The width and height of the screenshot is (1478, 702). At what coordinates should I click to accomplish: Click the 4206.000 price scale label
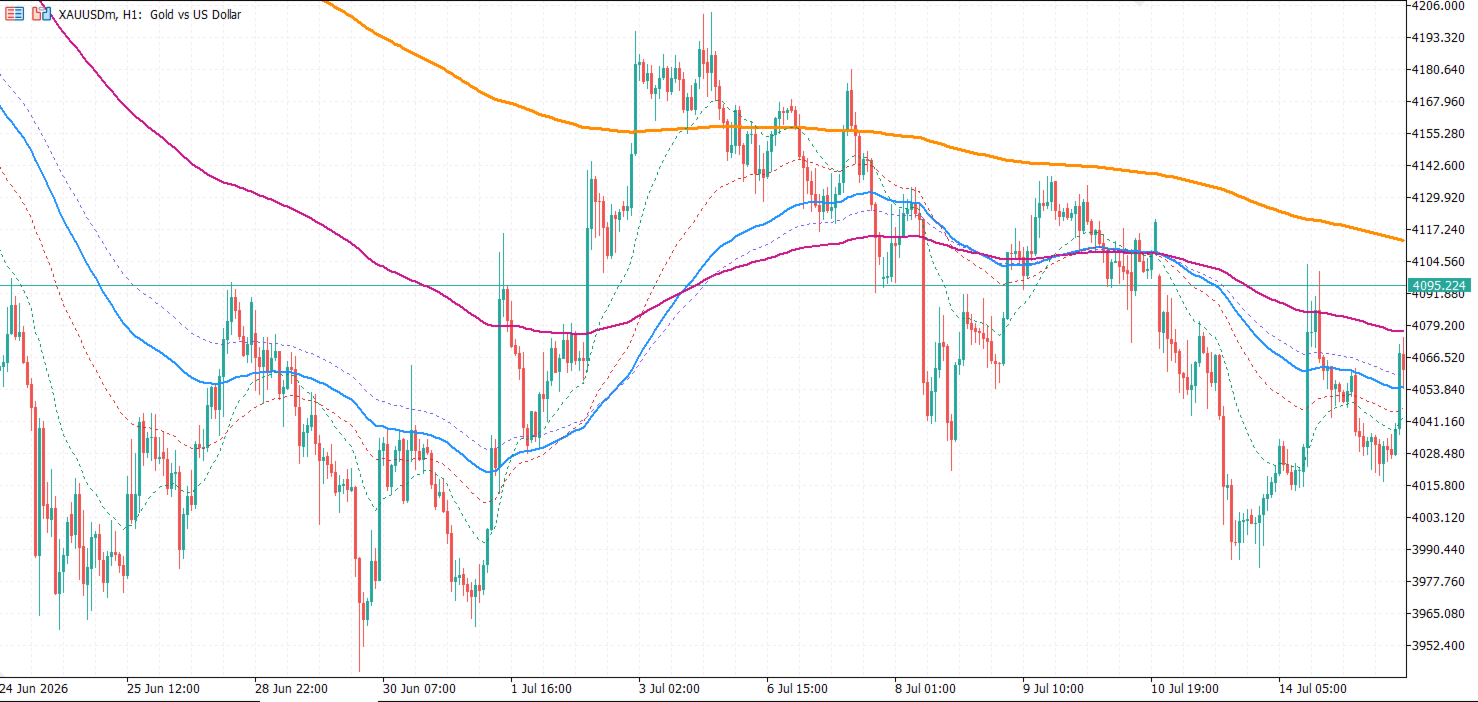click(1438, 6)
